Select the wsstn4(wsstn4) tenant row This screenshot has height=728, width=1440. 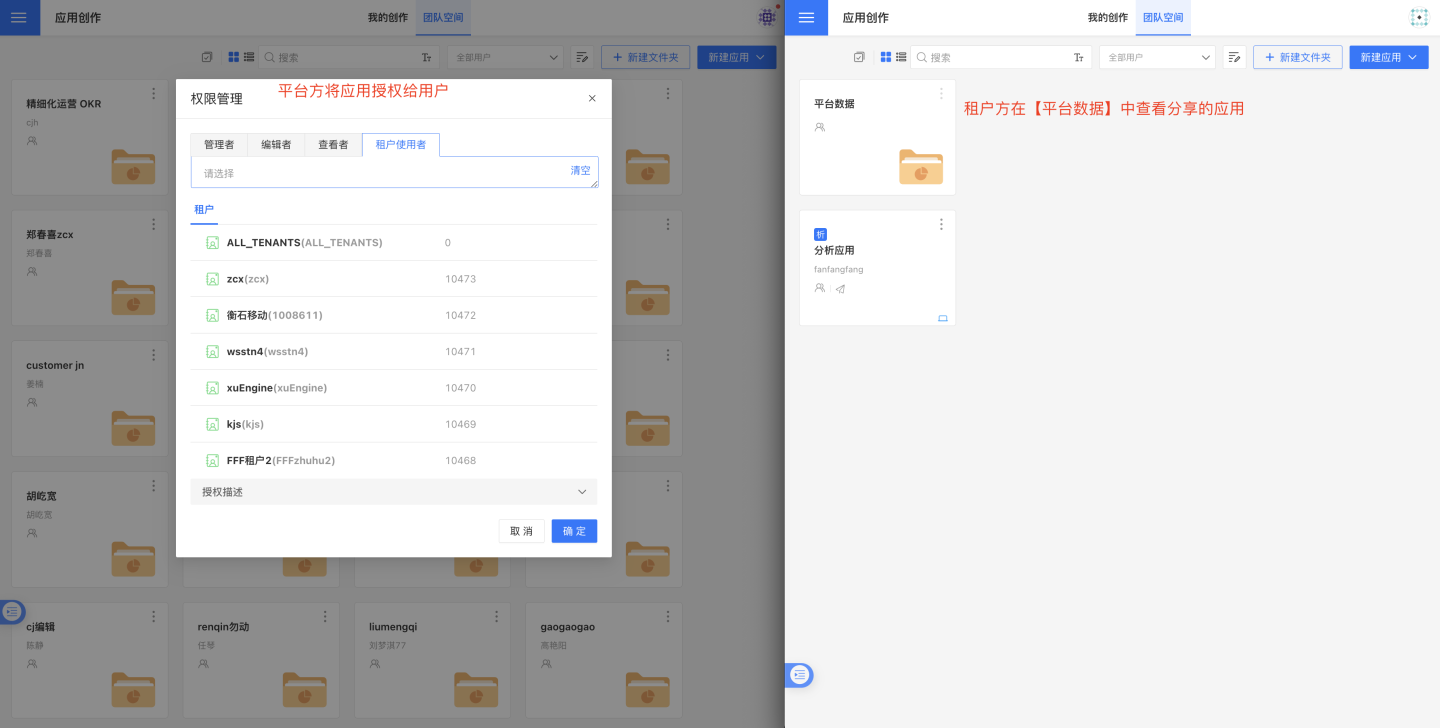coord(394,352)
